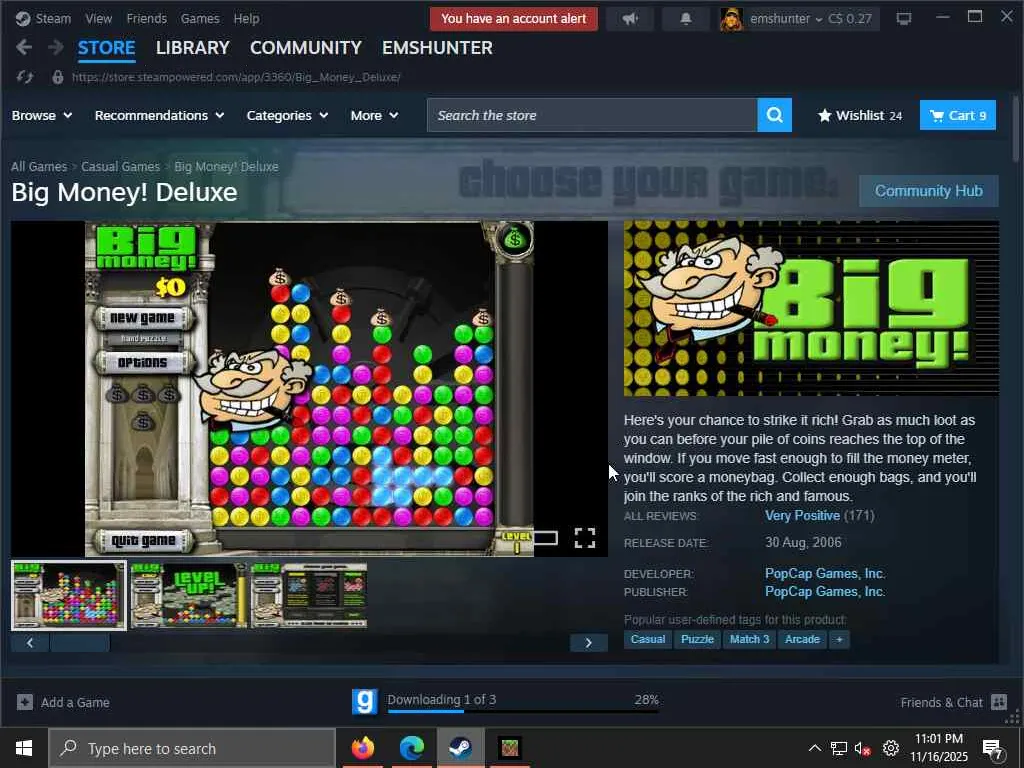The height and width of the screenshot is (768, 1024).
Task: Open PopCap Games developer link
Action: [825, 573]
